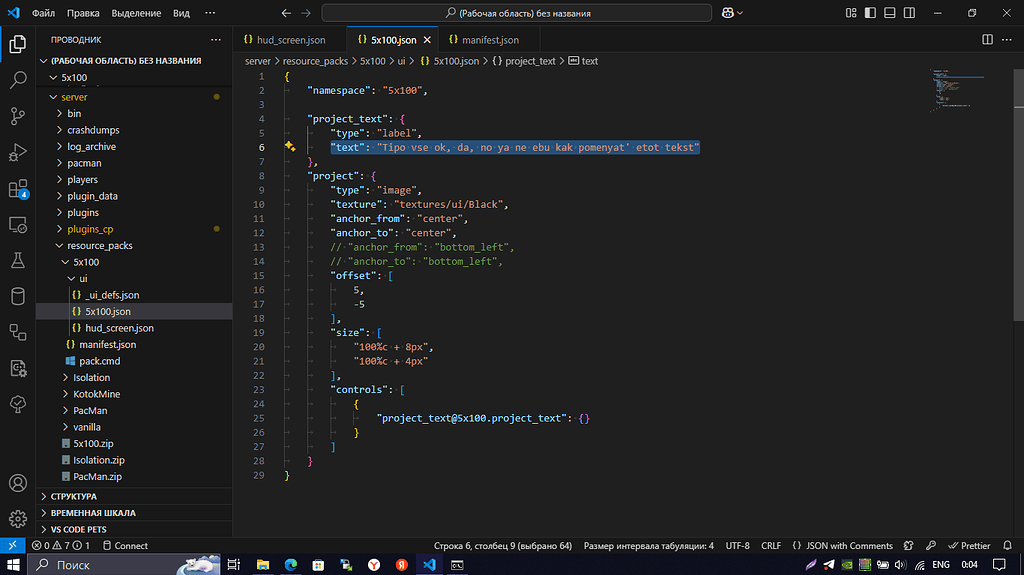
Task: Open the Правка menu
Action: click(83, 13)
